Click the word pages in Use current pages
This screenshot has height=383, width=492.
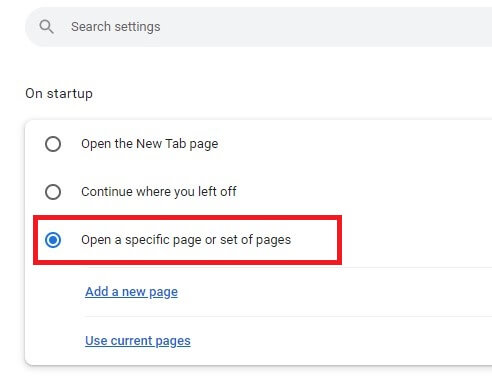click(x=173, y=341)
